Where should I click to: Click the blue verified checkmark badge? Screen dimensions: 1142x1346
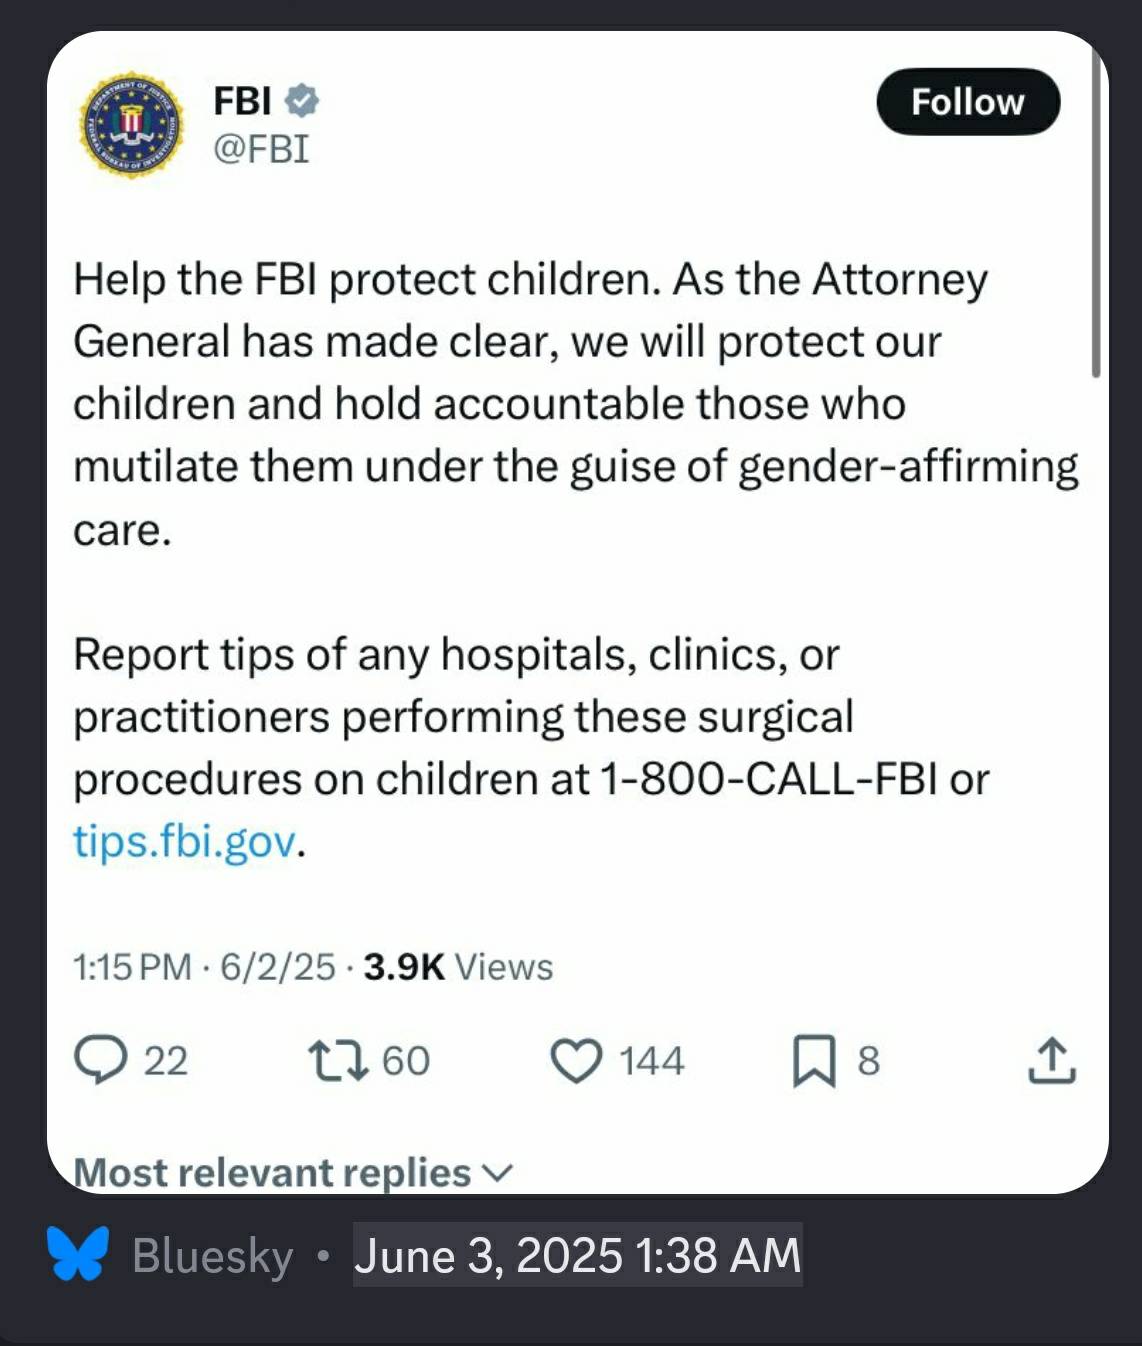tap(301, 101)
